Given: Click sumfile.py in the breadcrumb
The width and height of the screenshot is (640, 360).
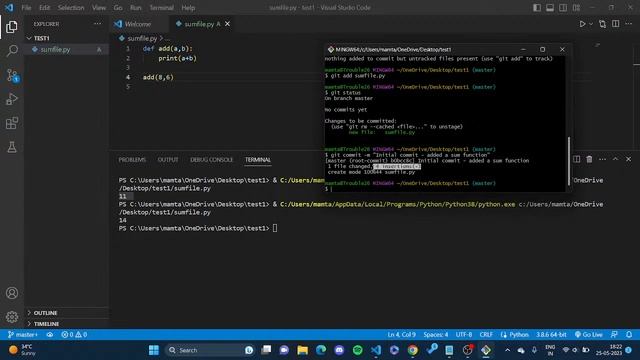Looking at the screenshot, I should (142, 38).
